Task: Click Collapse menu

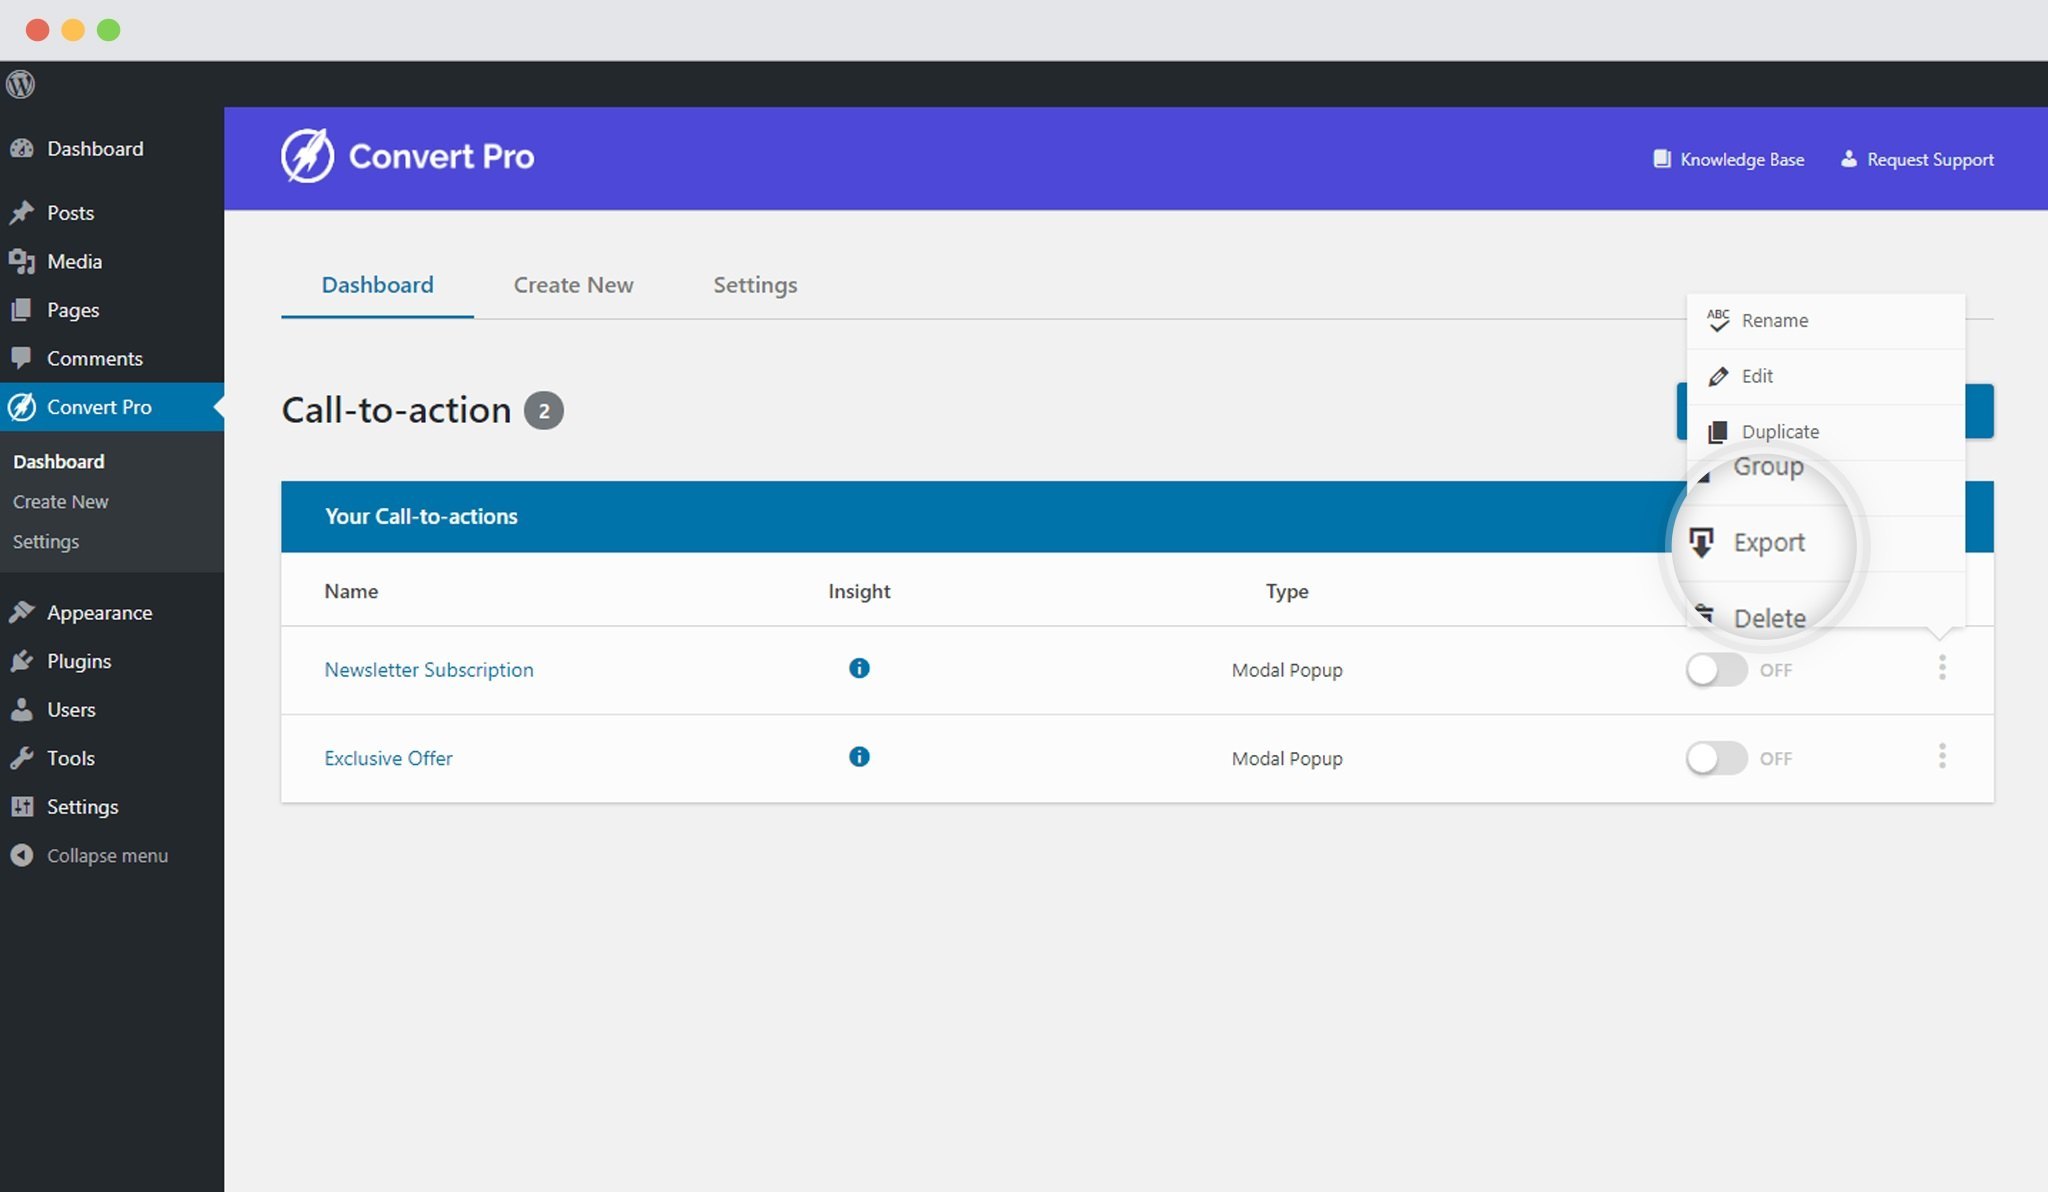Action: tap(107, 855)
